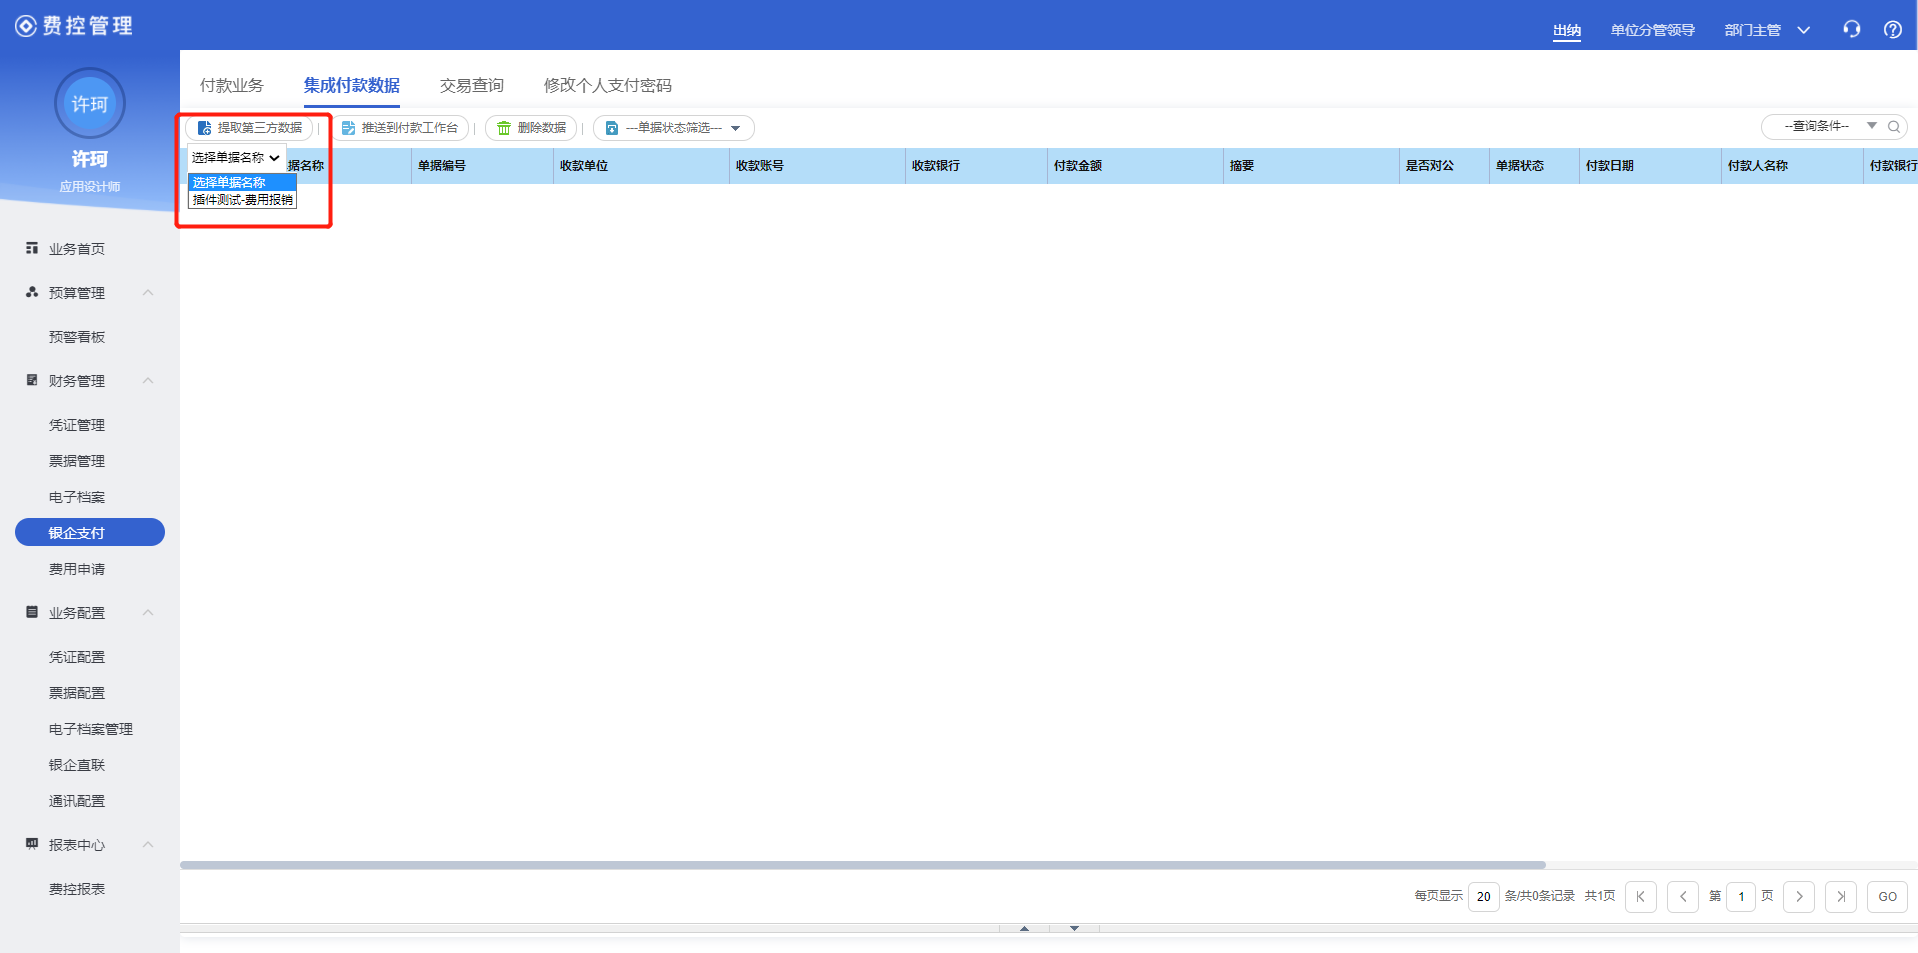Collapse the 报表中心 menu chevron
Image resolution: width=1918 pixels, height=953 pixels.
point(148,844)
